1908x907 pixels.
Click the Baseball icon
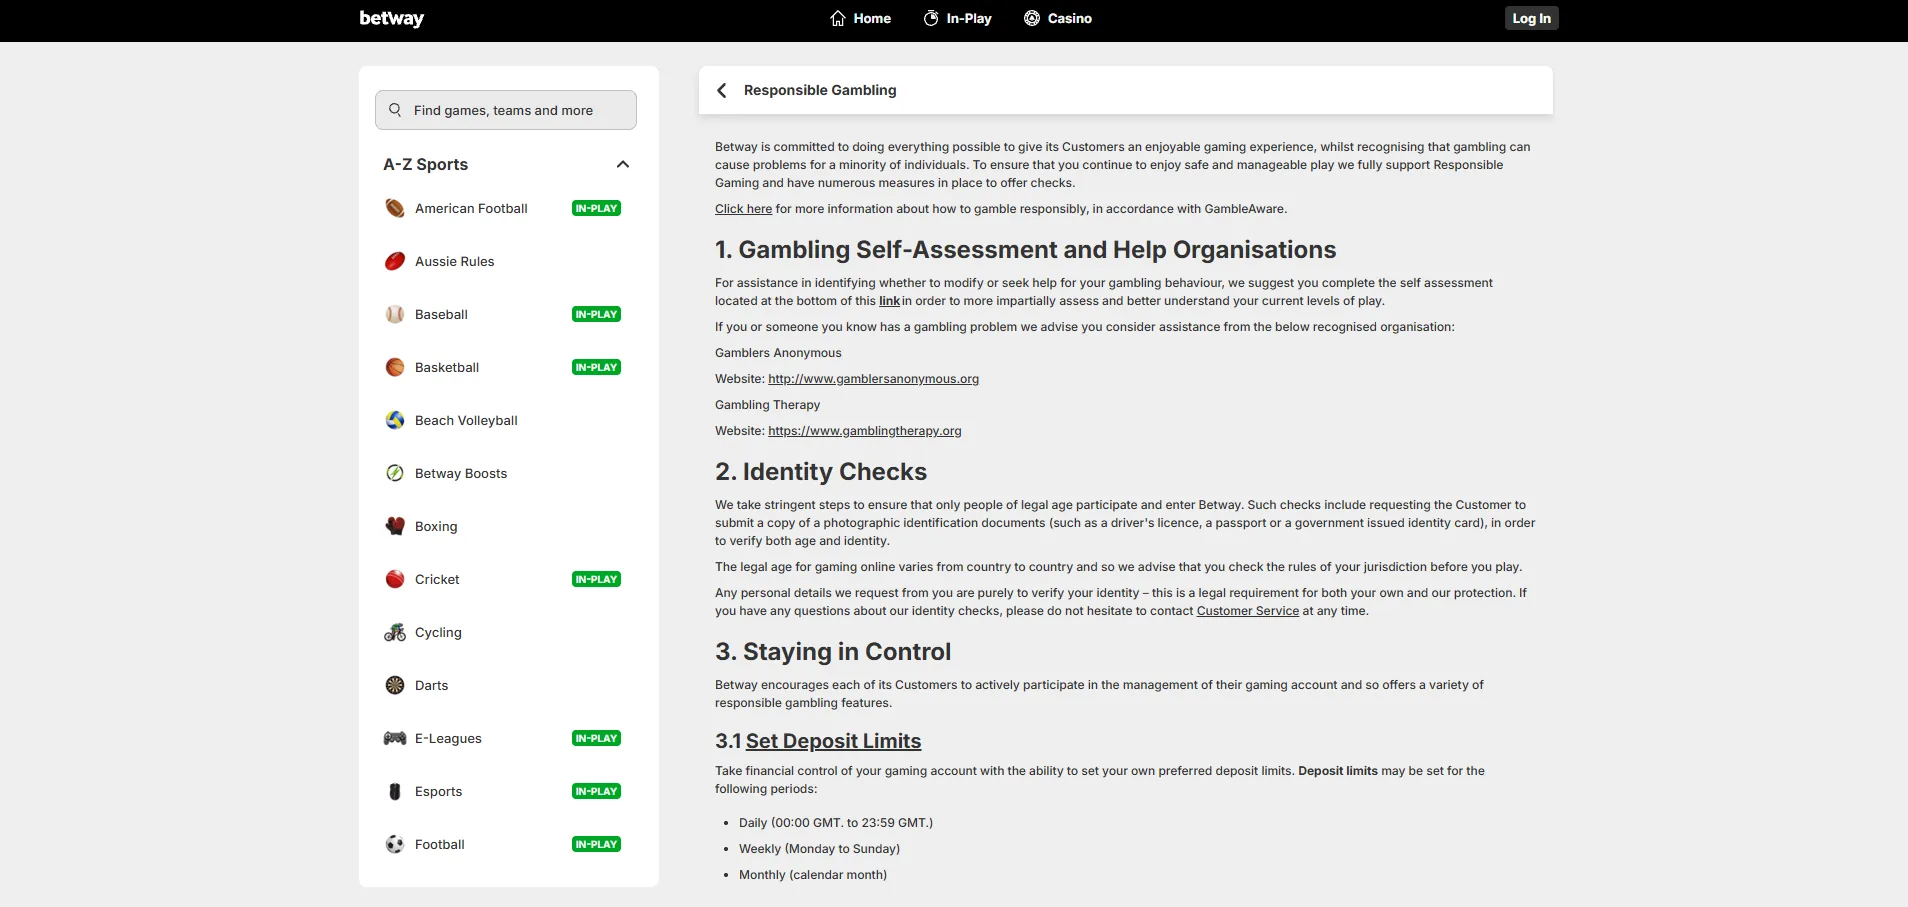point(395,314)
